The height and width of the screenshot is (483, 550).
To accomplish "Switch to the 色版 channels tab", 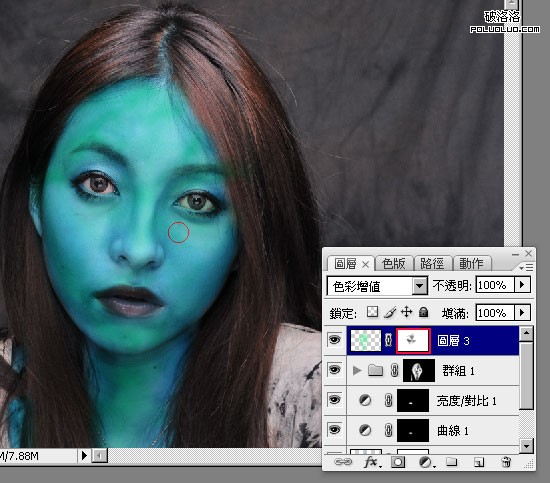I will point(394,263).
